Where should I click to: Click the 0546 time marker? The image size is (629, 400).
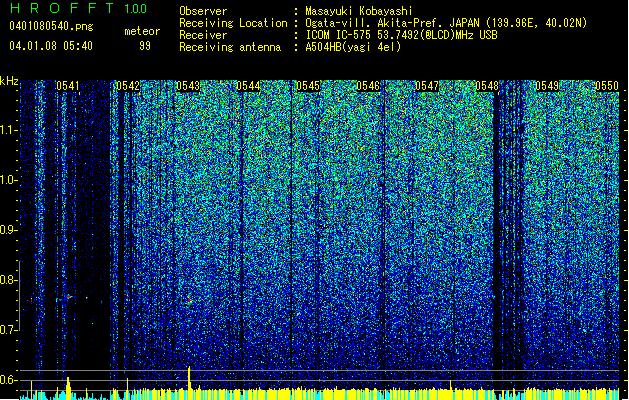[368, 86]
